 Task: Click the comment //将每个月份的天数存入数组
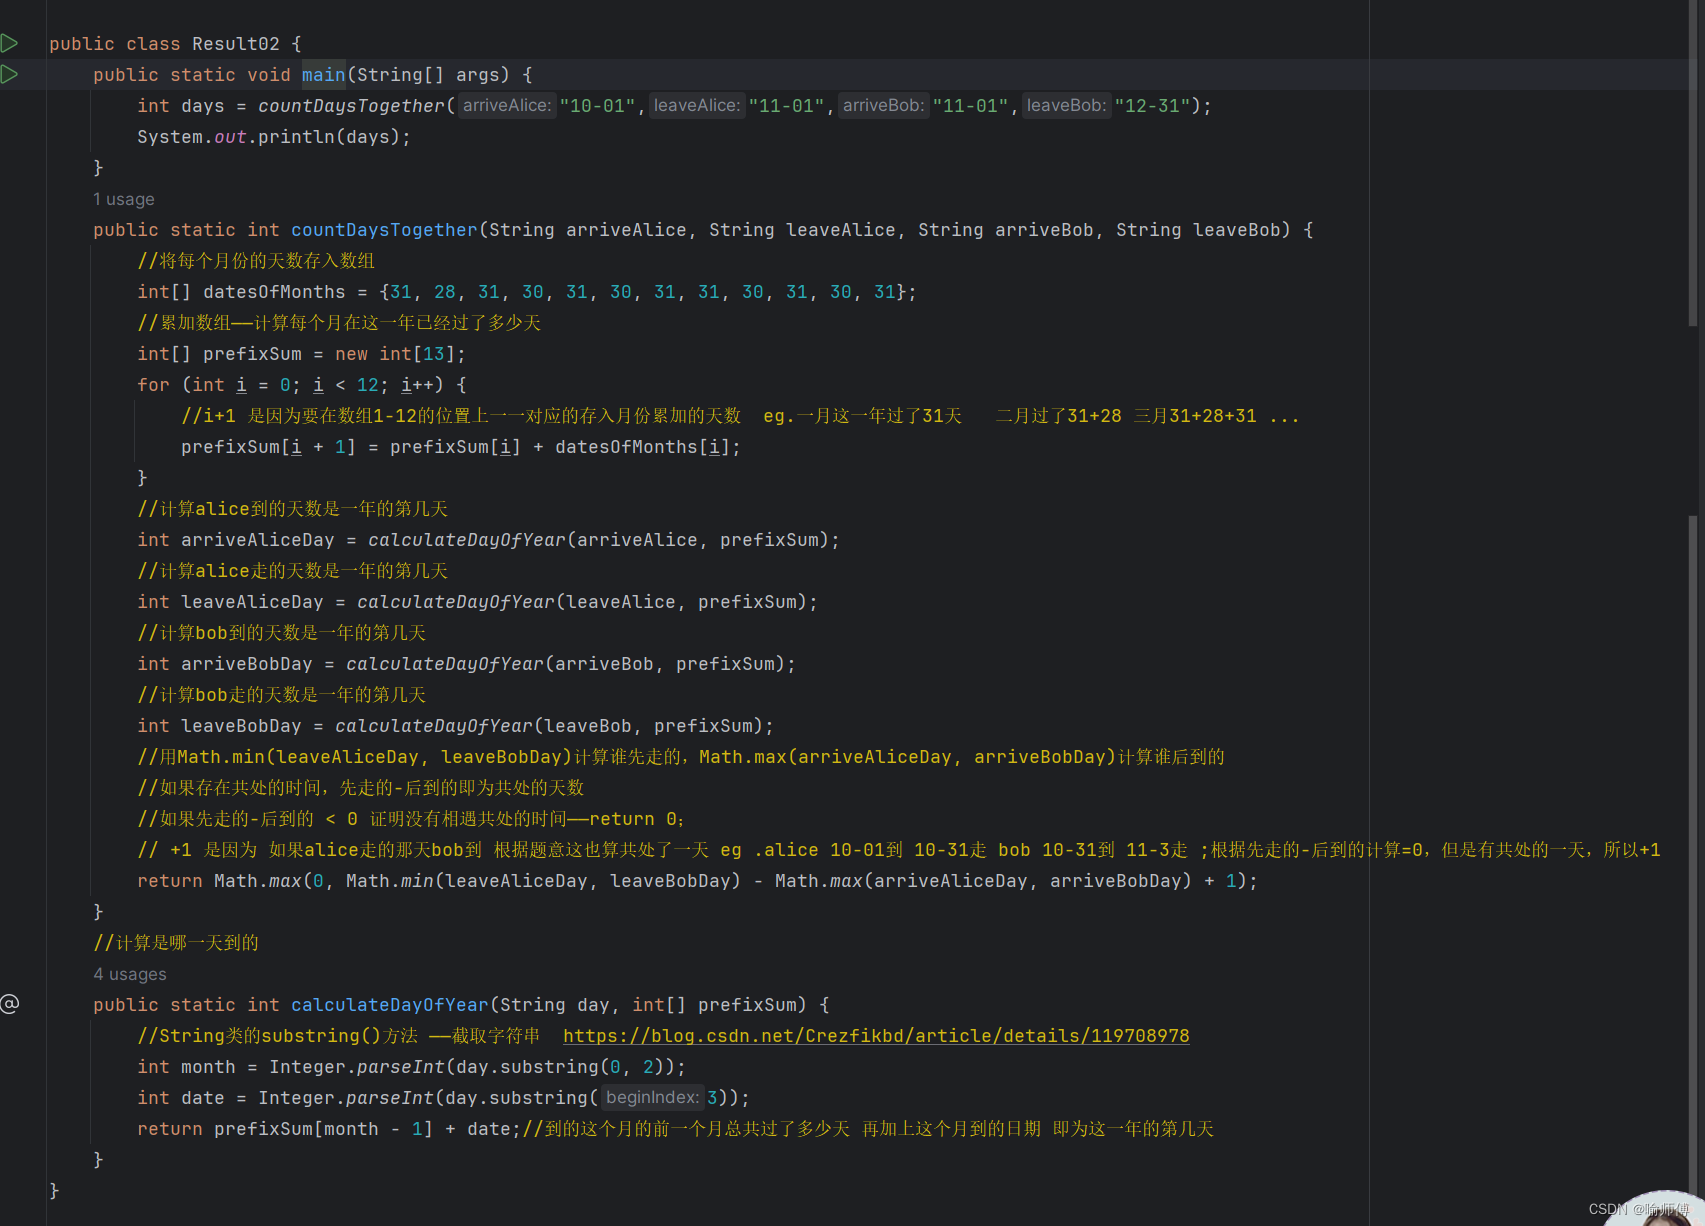[256, 261]
